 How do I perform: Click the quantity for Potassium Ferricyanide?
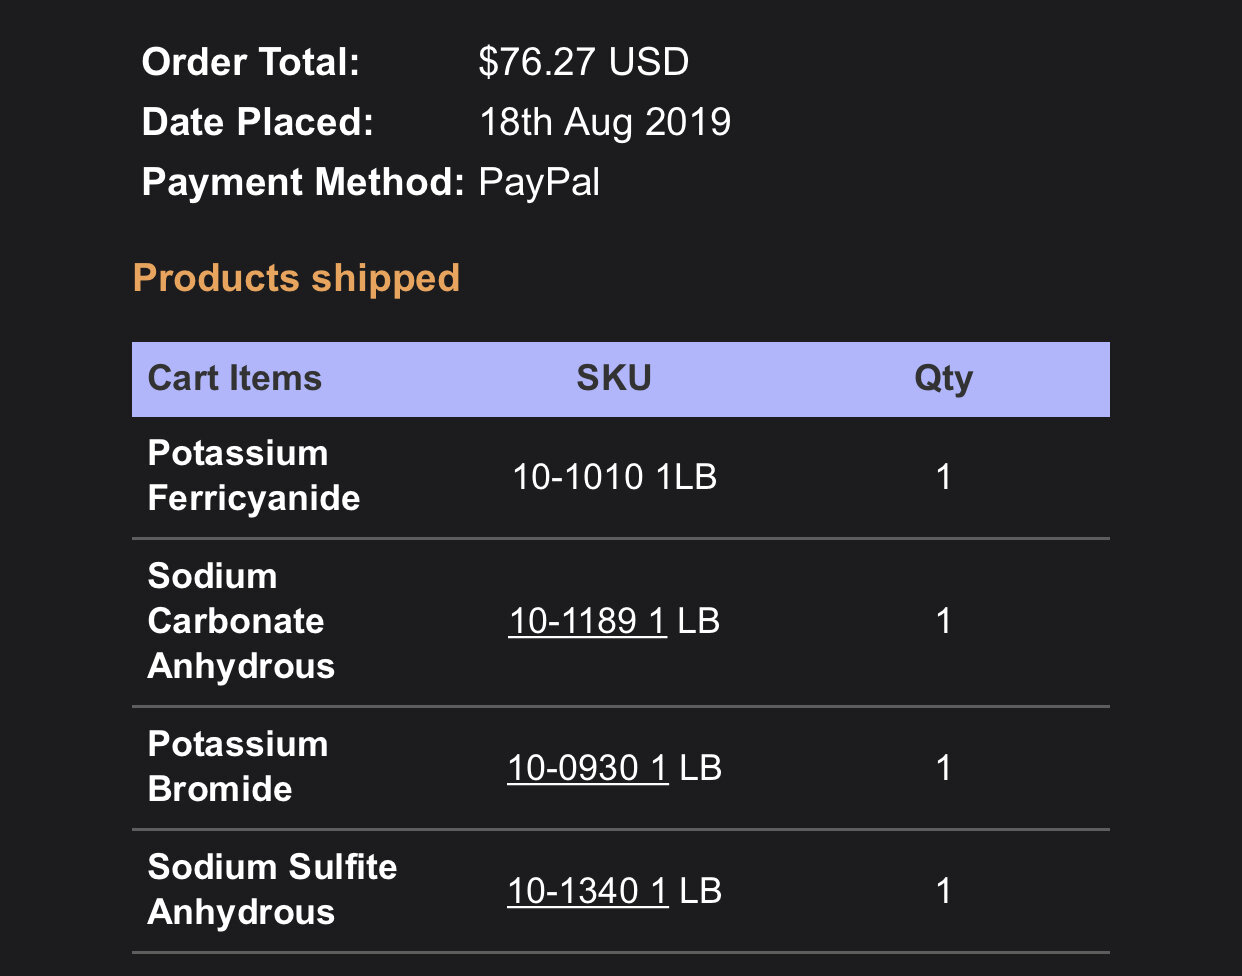pyautogui.click(x=943, y=477)
